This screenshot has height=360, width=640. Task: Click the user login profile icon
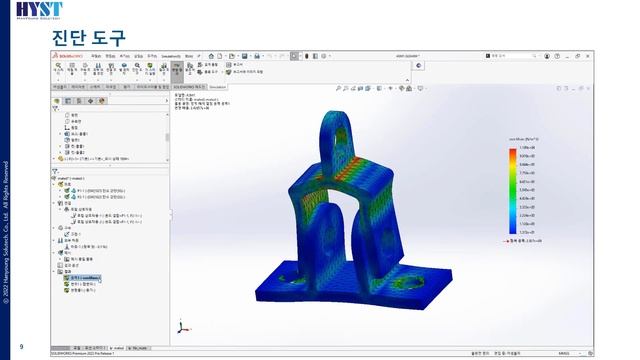547,56
